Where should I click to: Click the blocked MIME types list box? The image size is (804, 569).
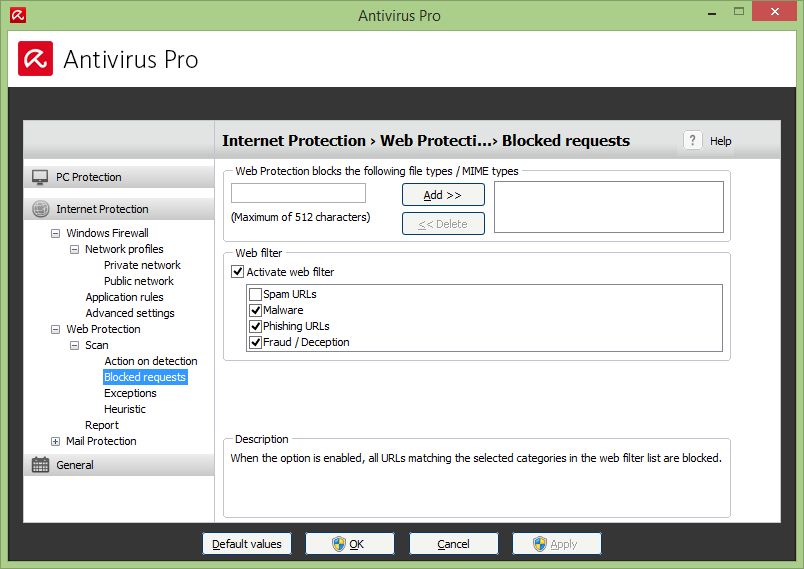click(609, 207)
